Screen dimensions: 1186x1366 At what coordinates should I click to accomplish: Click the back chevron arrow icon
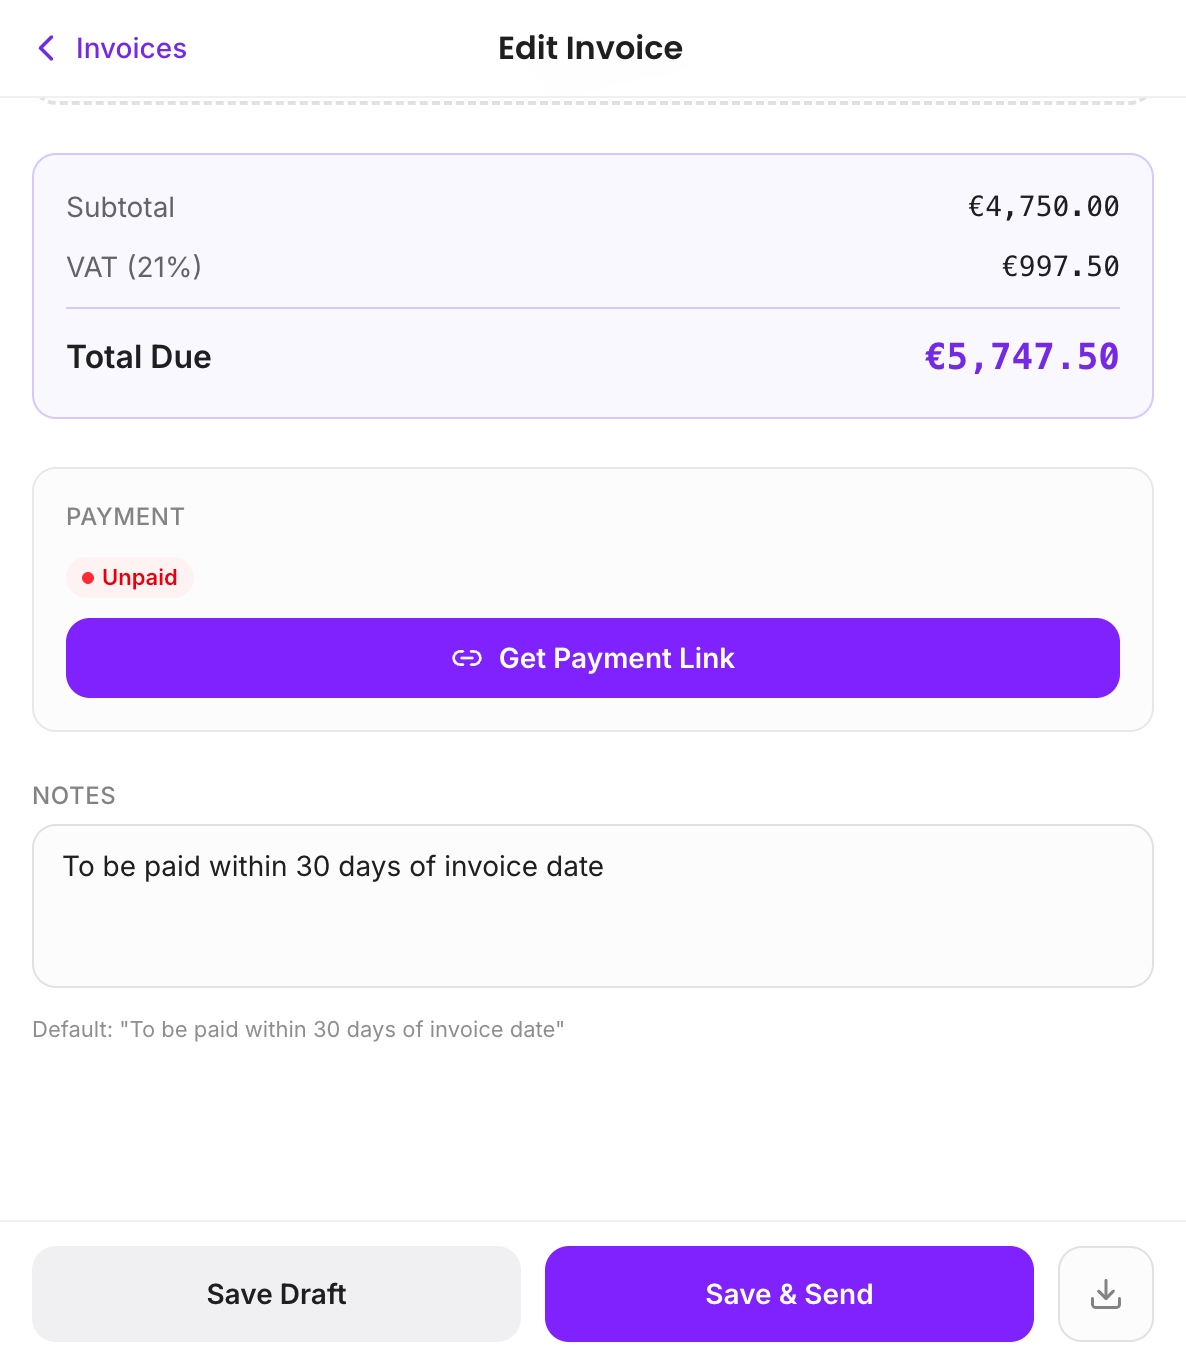point(46,48)
